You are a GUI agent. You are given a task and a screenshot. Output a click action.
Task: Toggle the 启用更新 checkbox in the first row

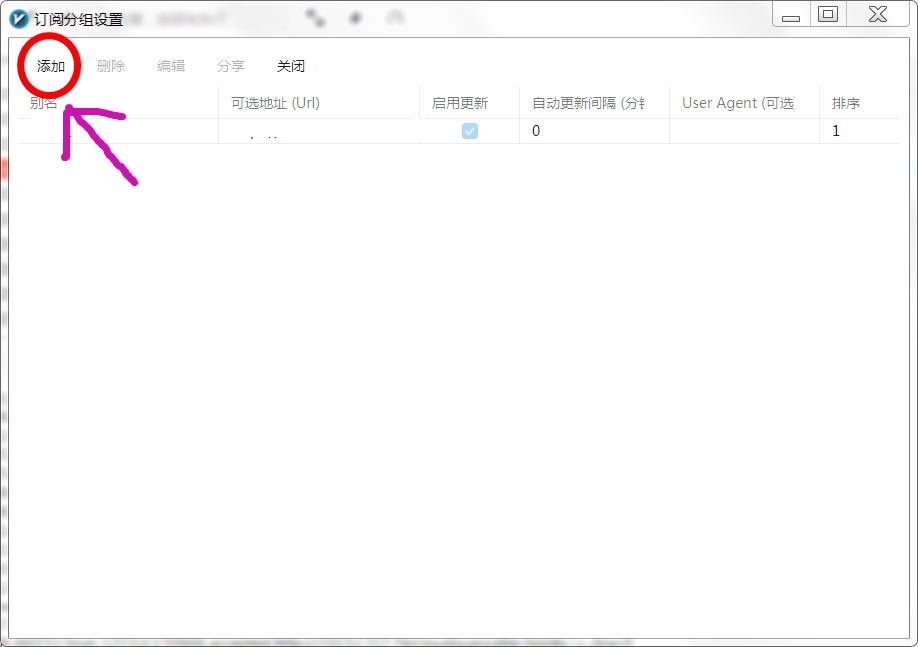470,131
